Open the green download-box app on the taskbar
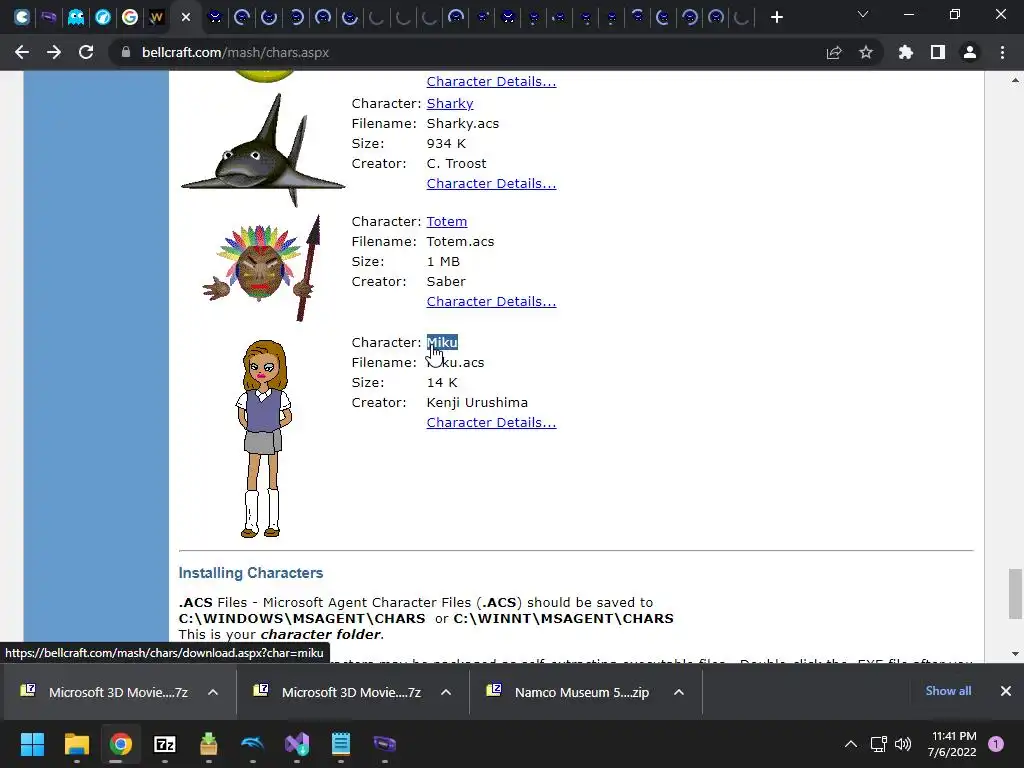This screenshot has width=1024, height=768. (x=208, y=744)
